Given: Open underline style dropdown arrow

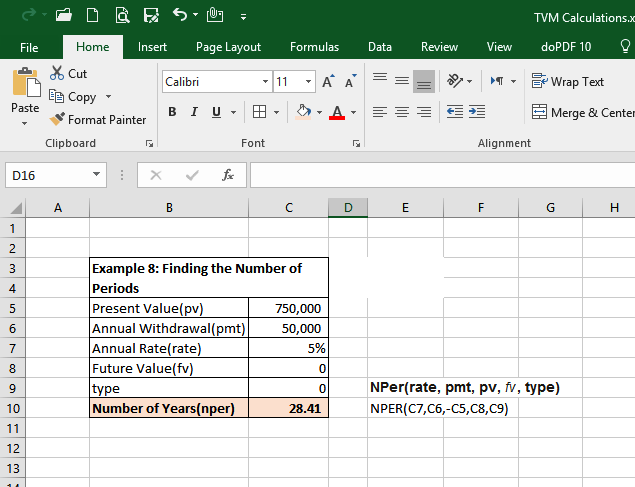Looking at the screenshot, I should 233,112.
